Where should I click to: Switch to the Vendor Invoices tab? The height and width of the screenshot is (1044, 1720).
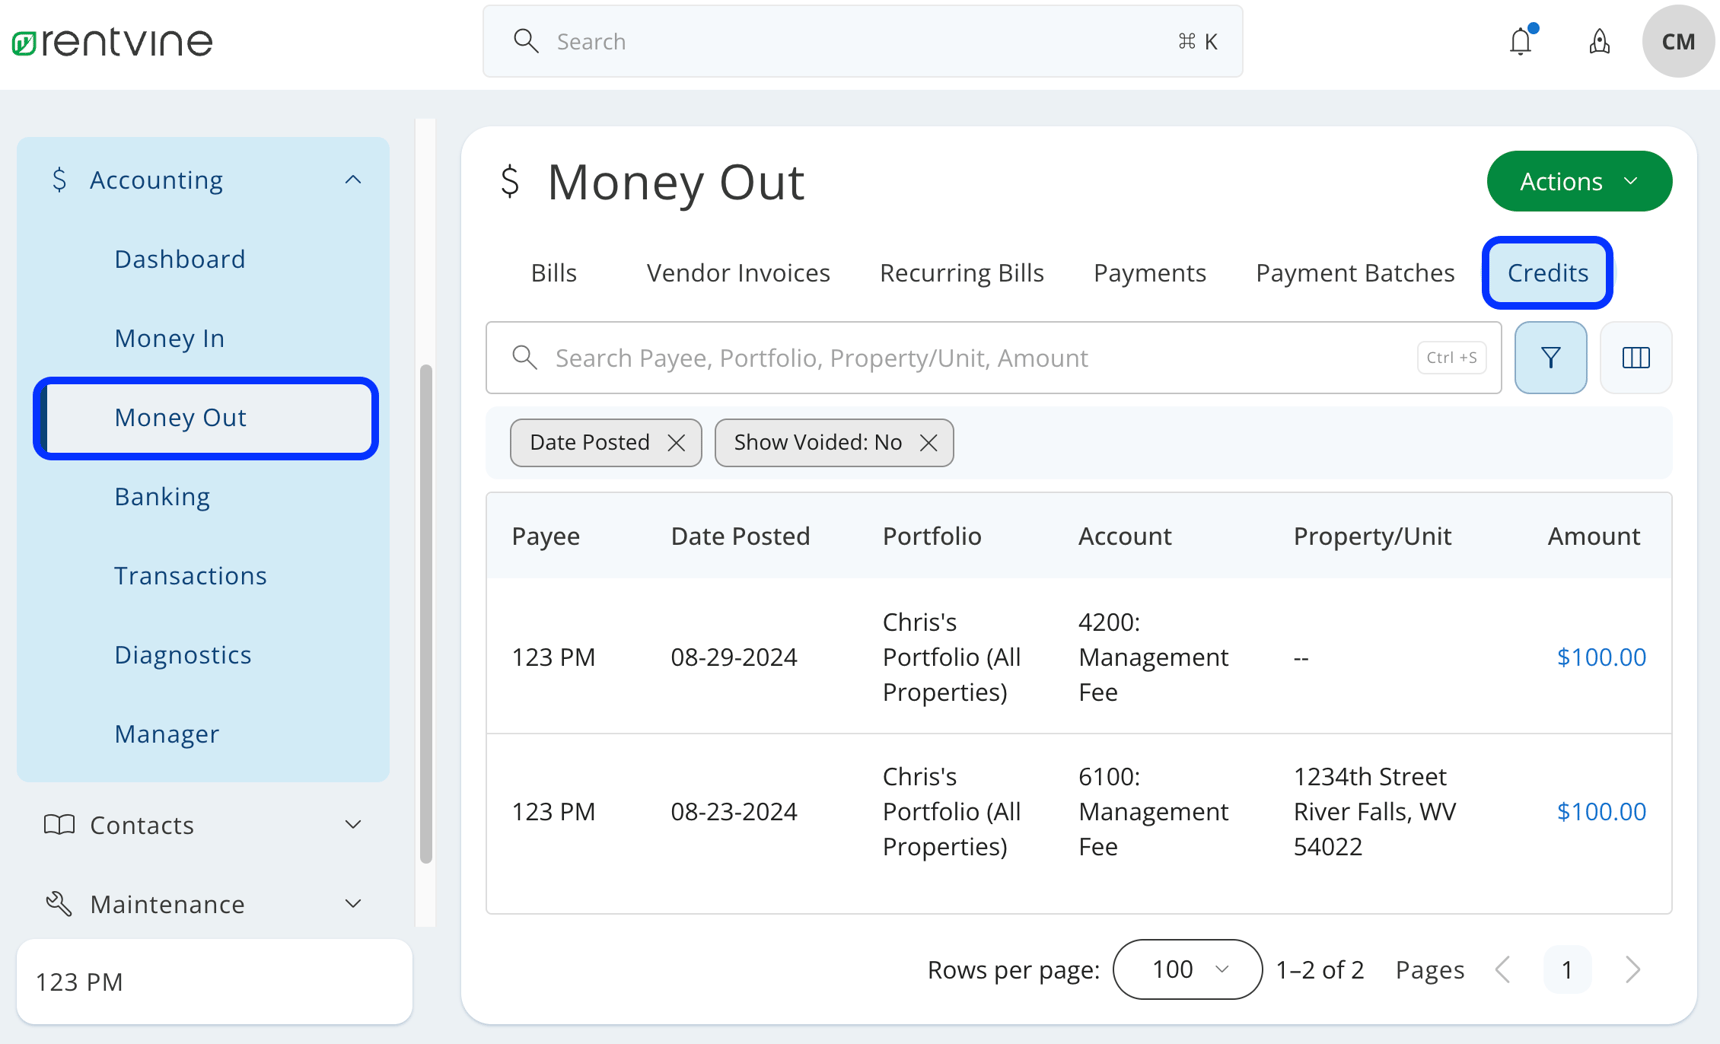738,273
